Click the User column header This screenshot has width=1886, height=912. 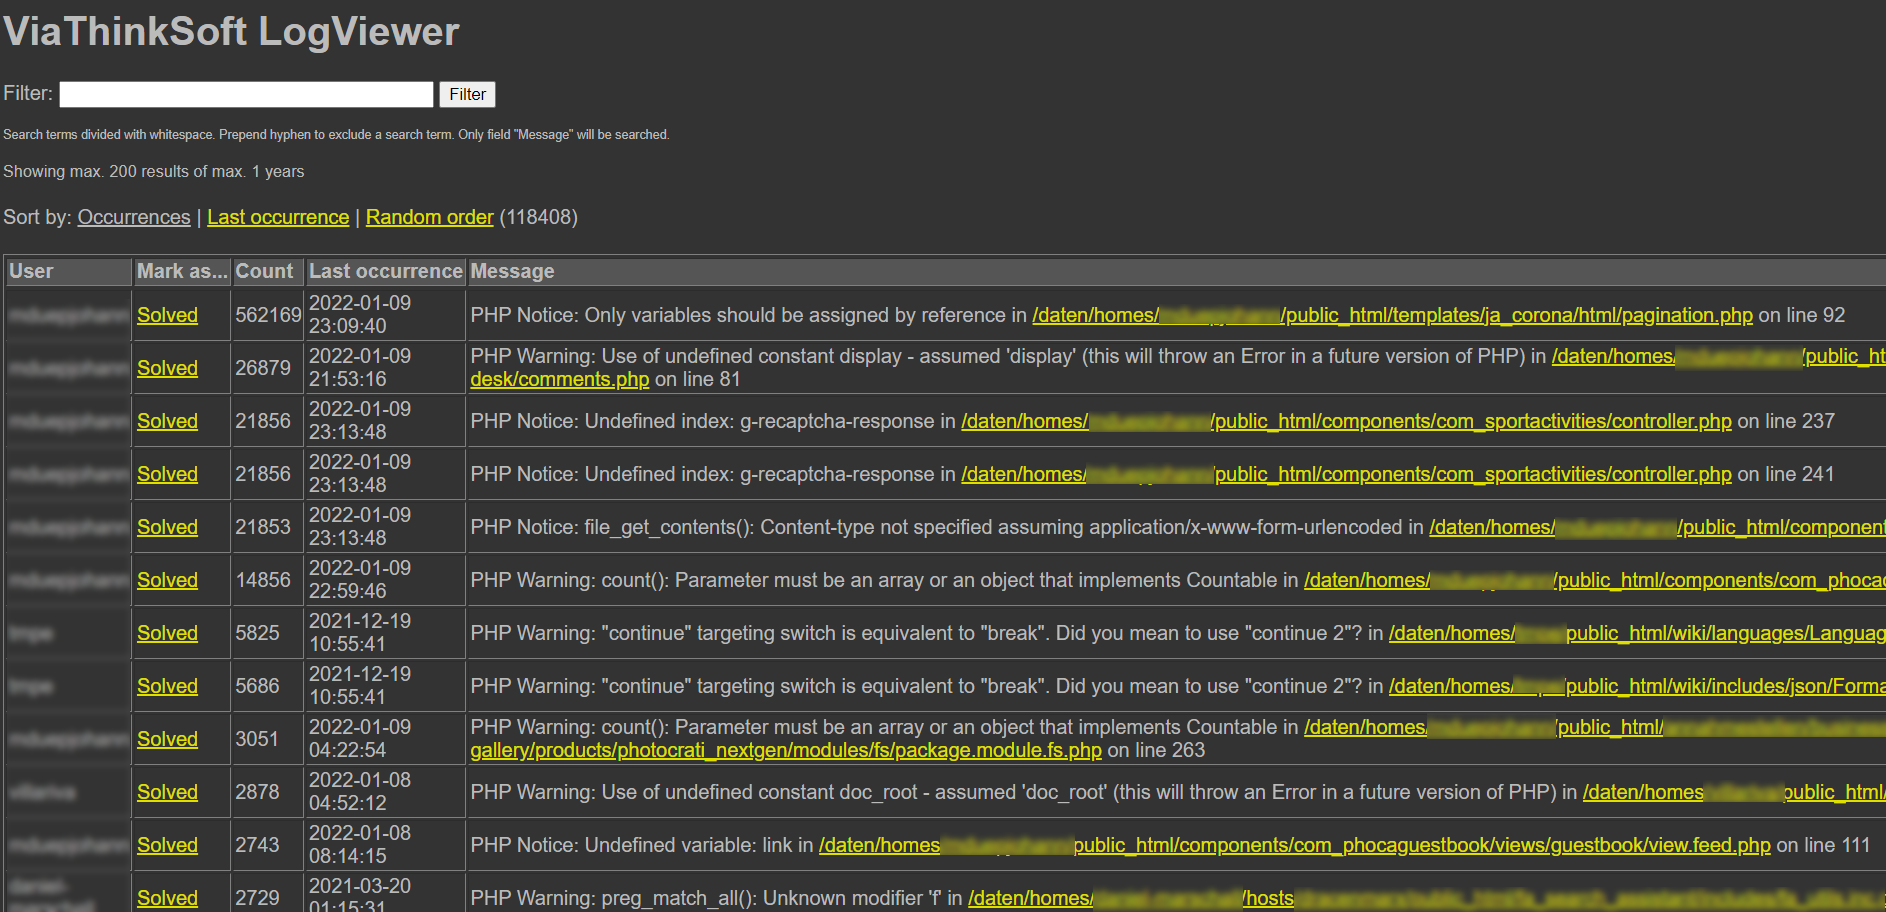tap(68, 271)
